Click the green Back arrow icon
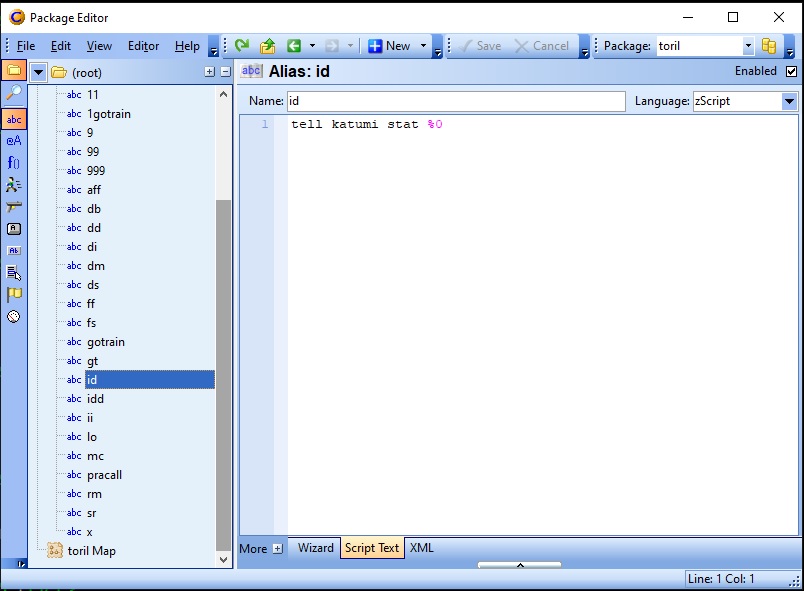The height and width of the screenshot is (591, 804). (294, 46)
